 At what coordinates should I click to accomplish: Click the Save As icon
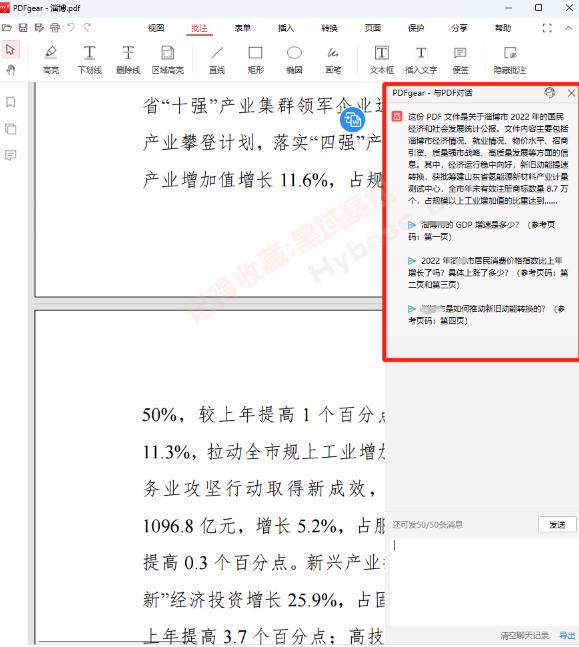pyautogui.click(x=39, y=28)
